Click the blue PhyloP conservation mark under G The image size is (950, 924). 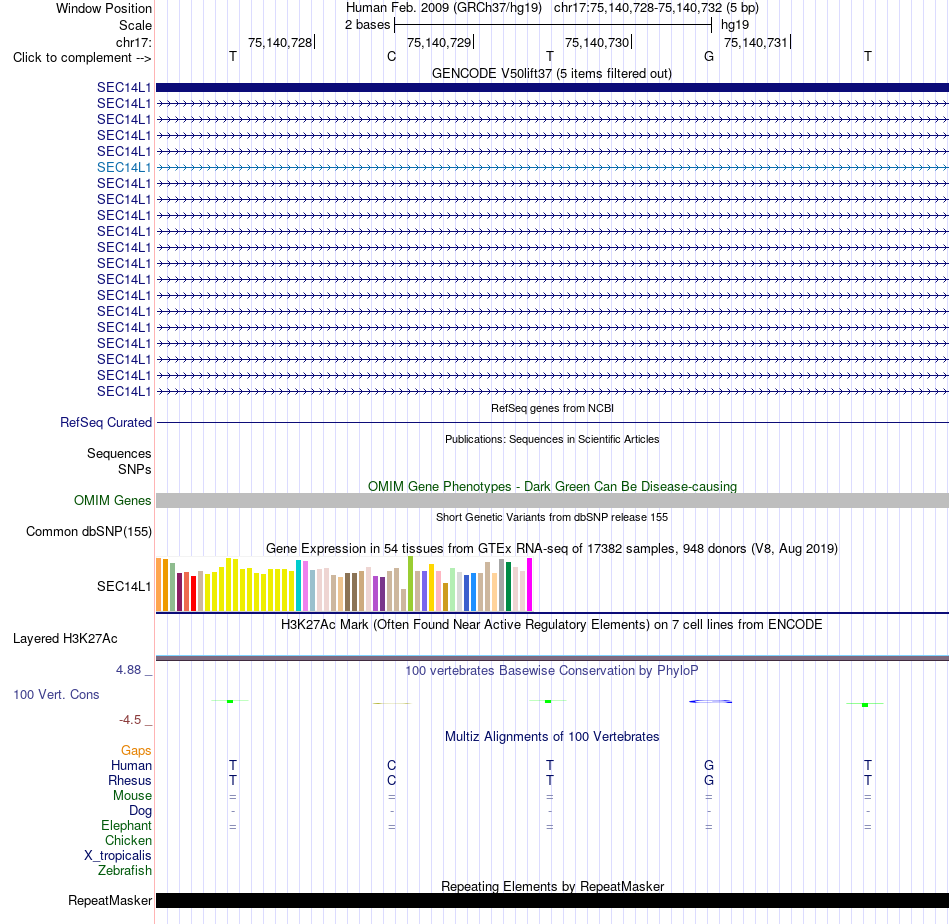pyautogui.click(x=710, y=702)
